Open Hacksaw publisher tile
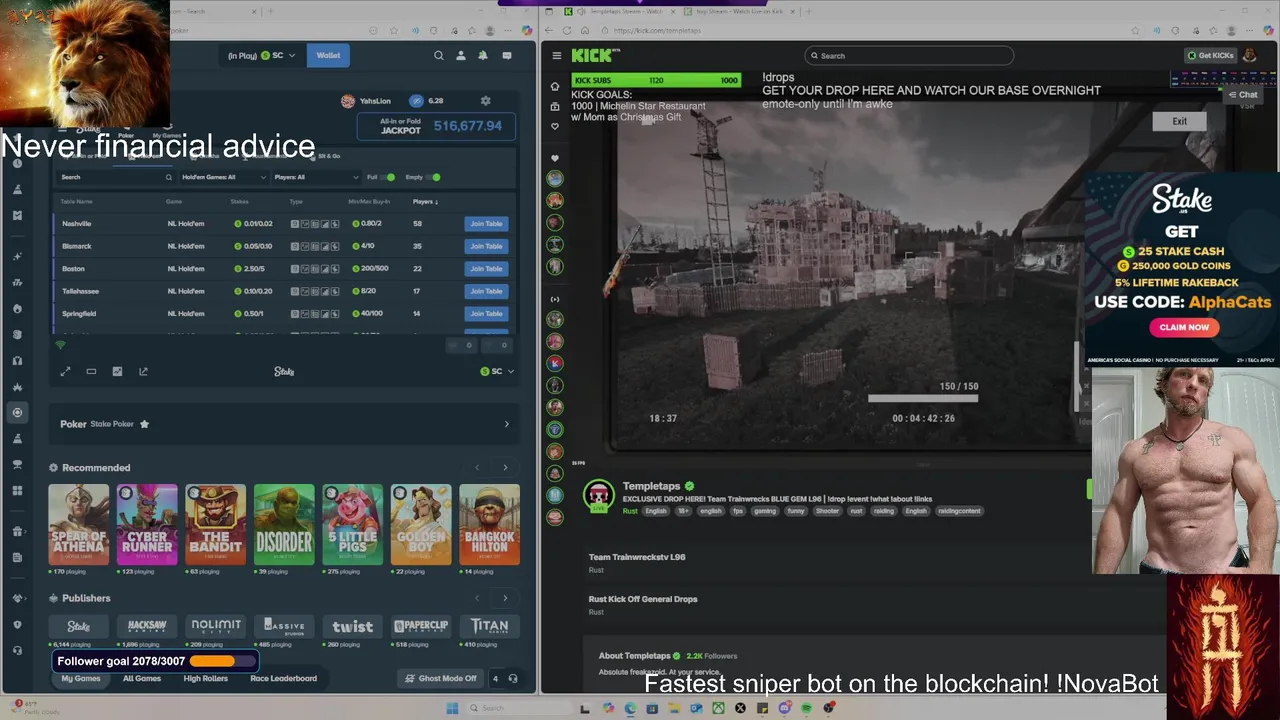 [147, 626]
